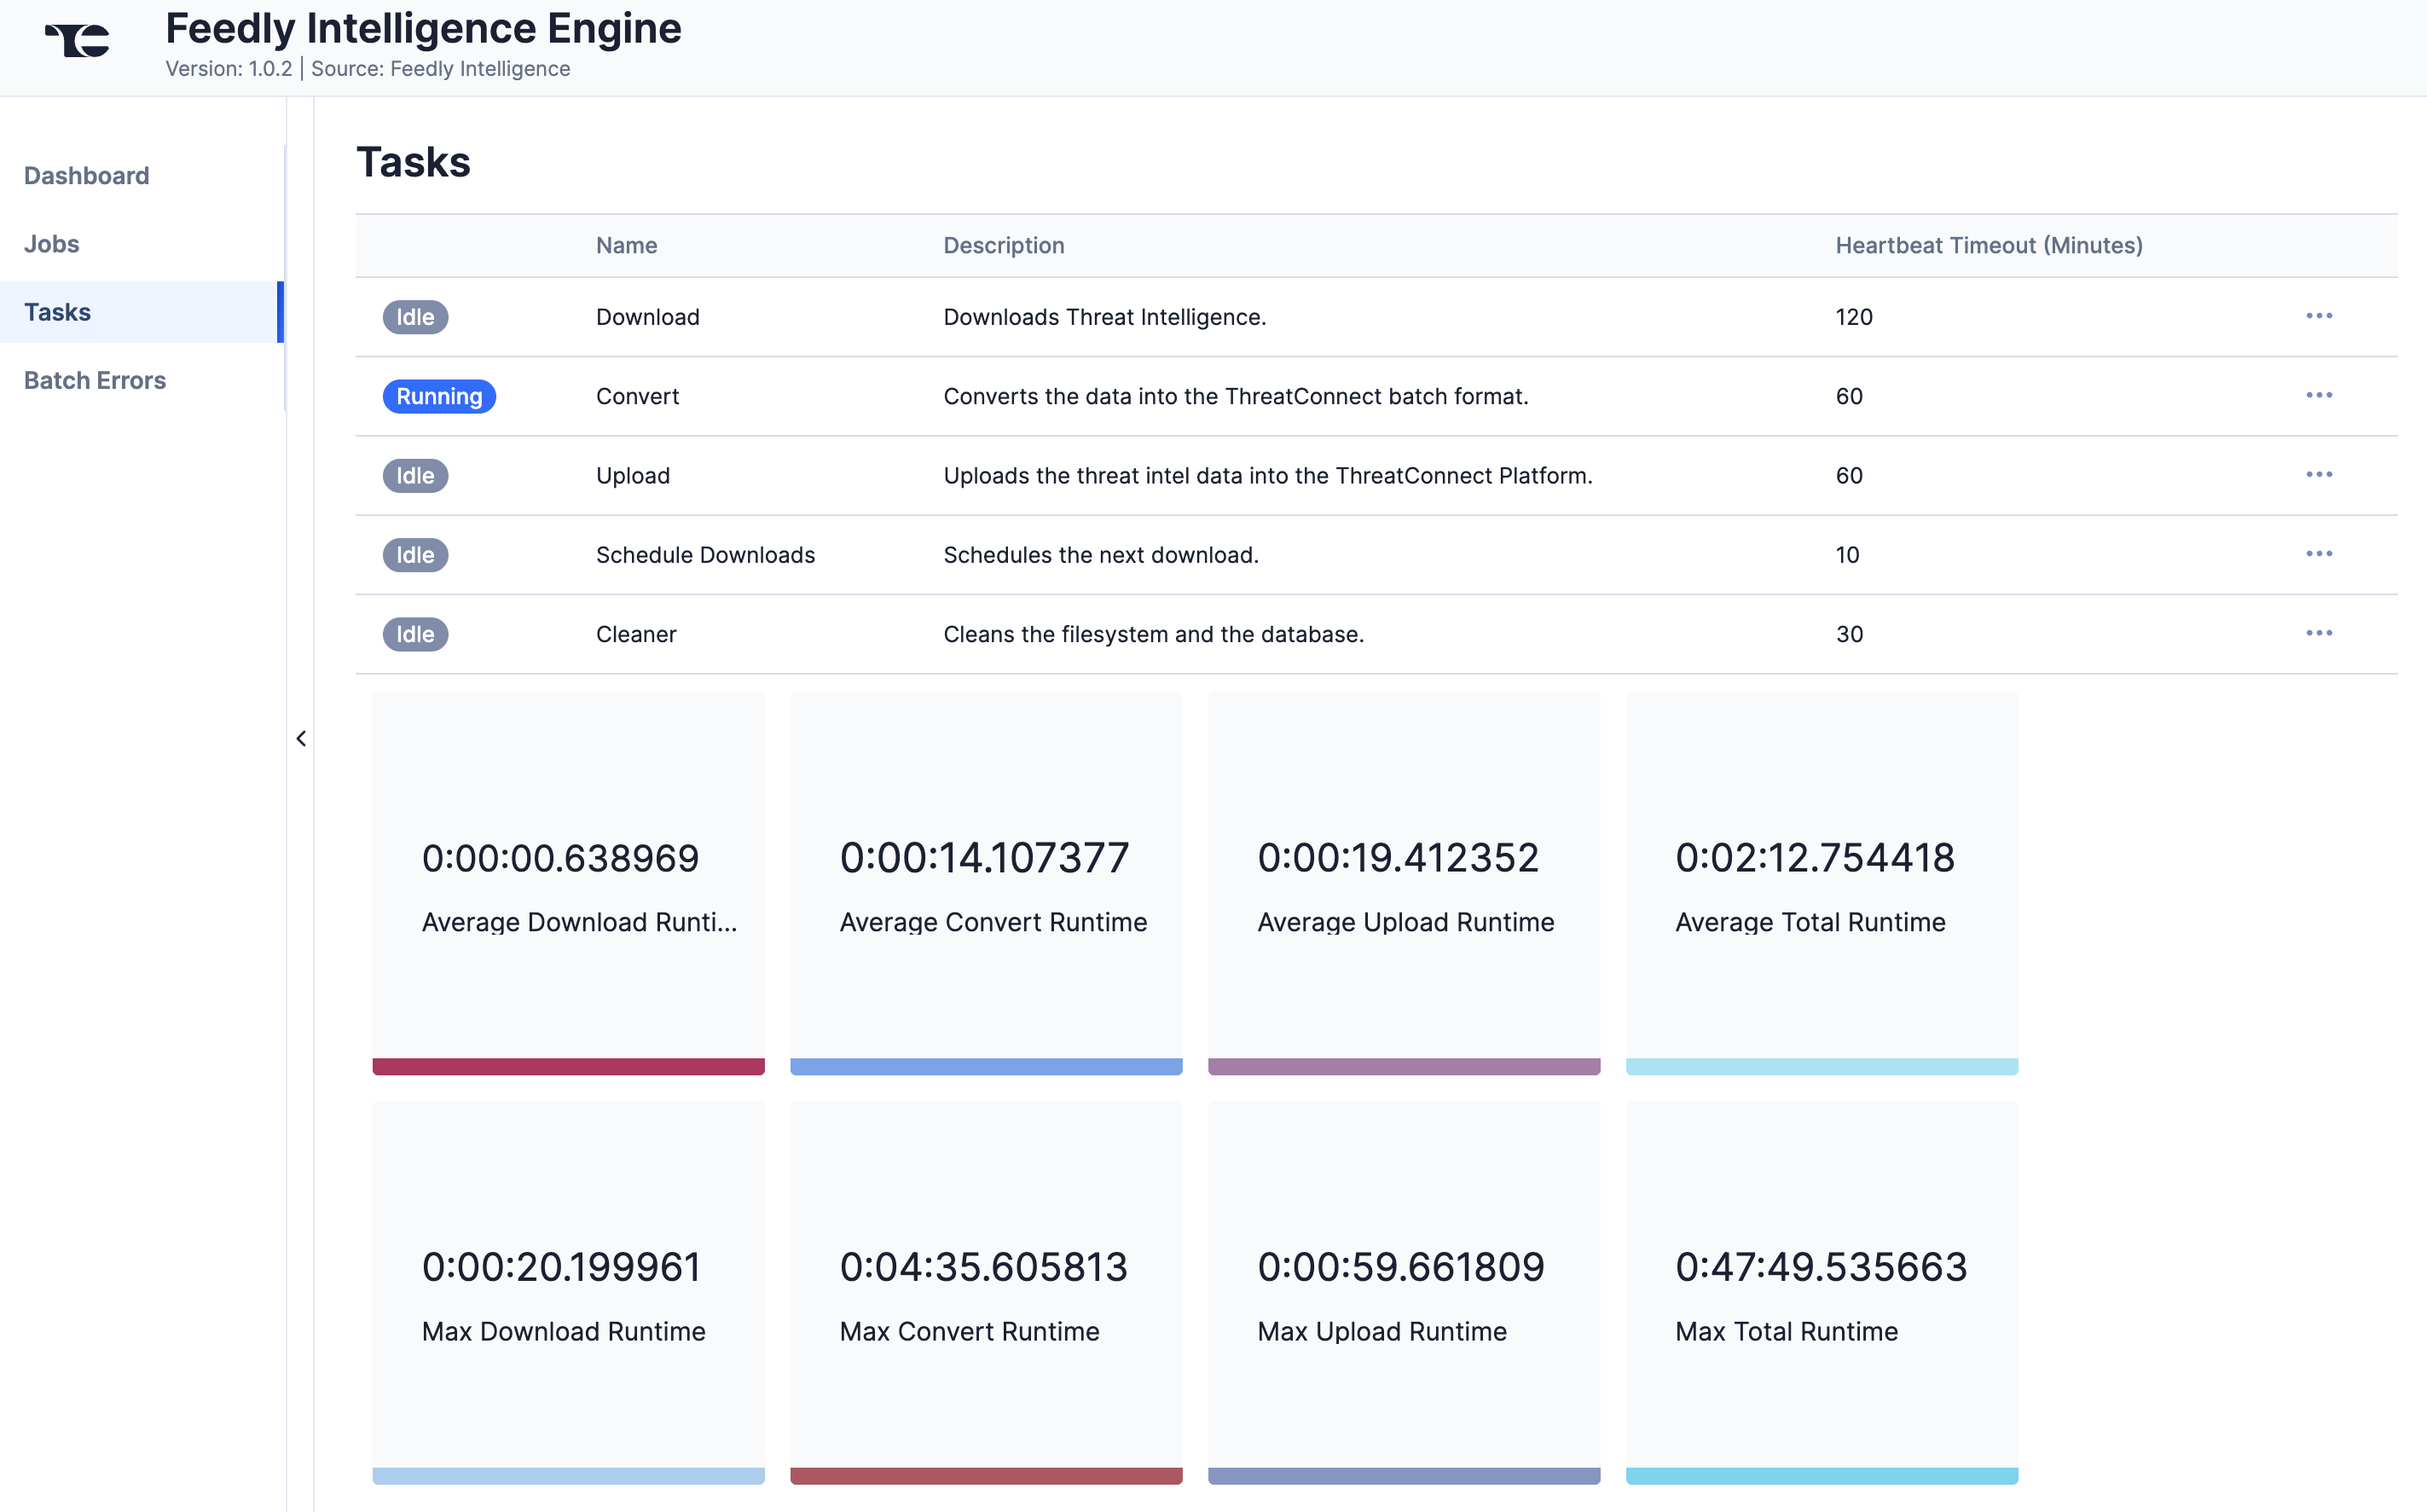Screen dimensions: 2427x1512
Task: Open the Name column header options
Action: [x=626, y=245]
